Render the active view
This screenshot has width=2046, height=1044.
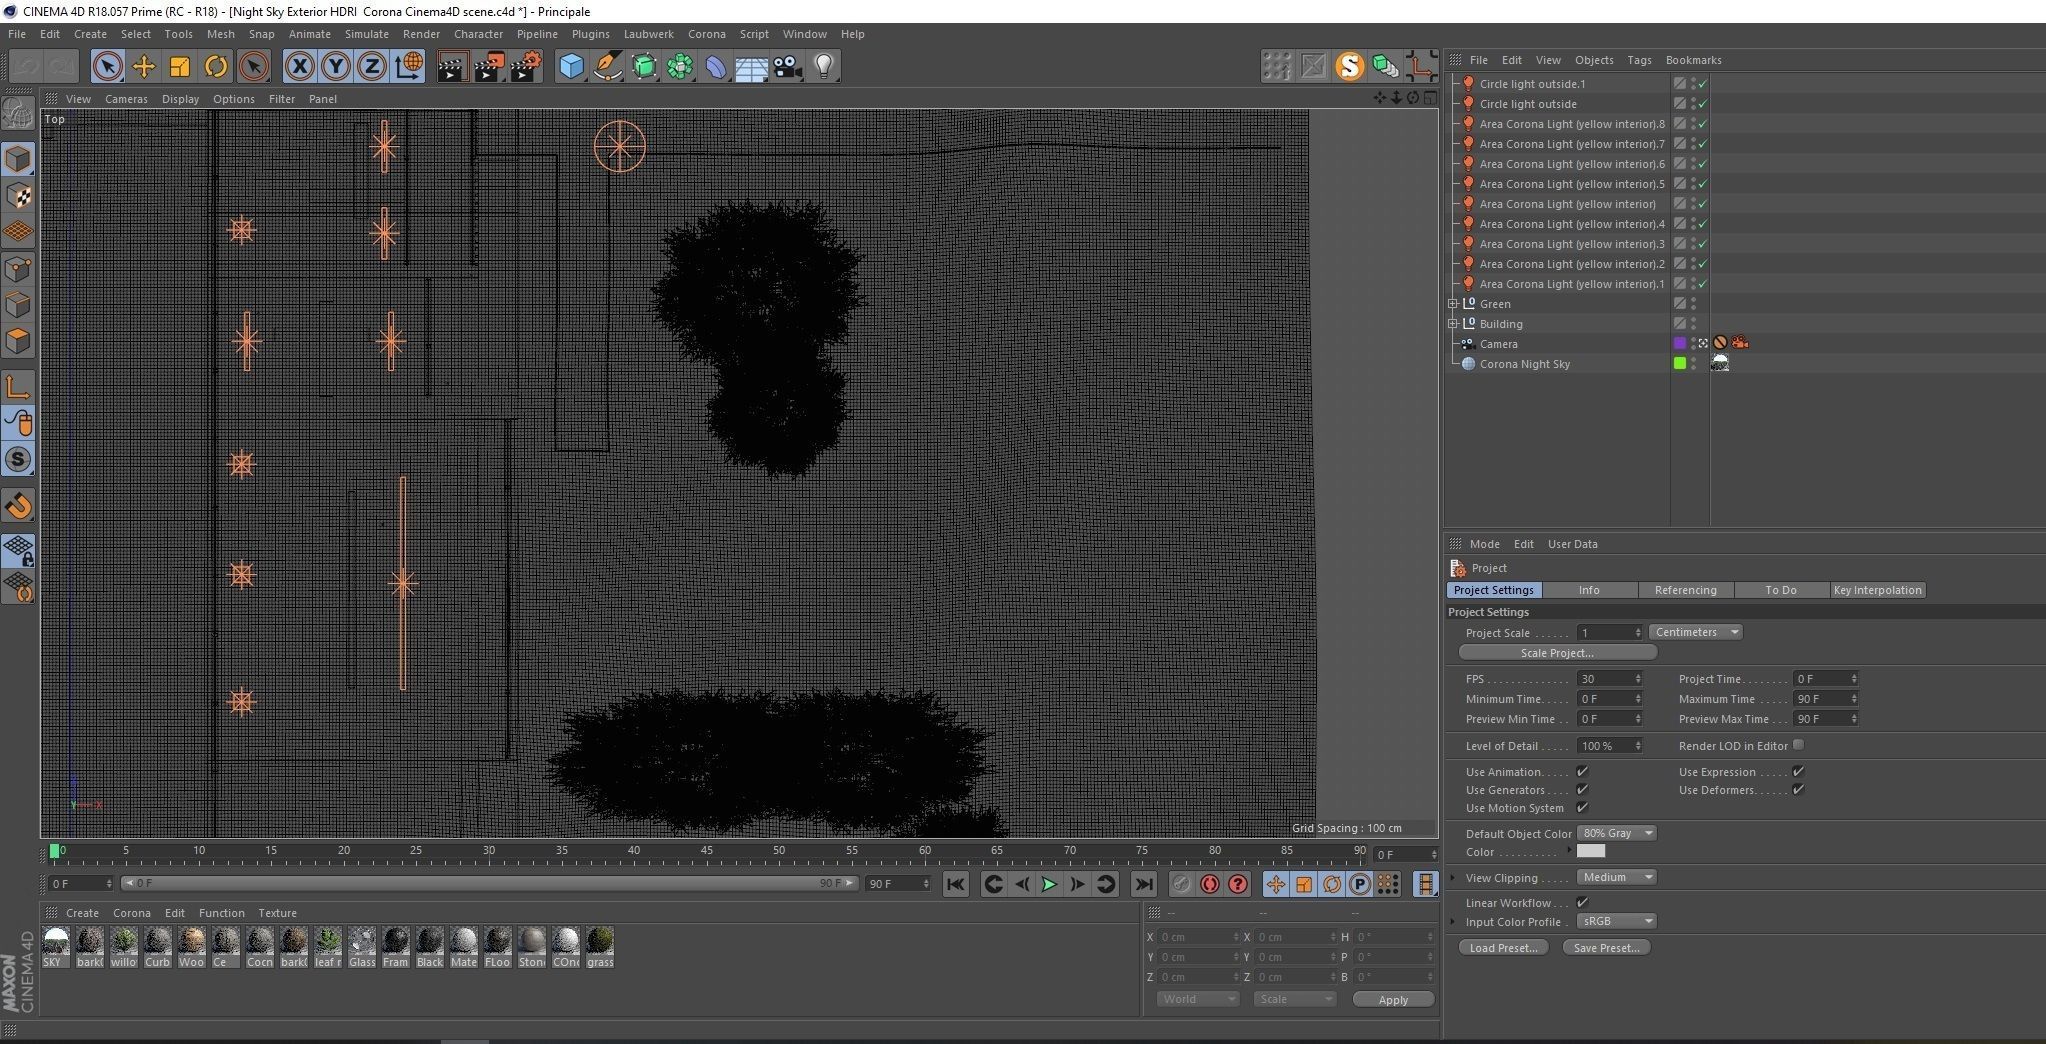pos(452,67)
